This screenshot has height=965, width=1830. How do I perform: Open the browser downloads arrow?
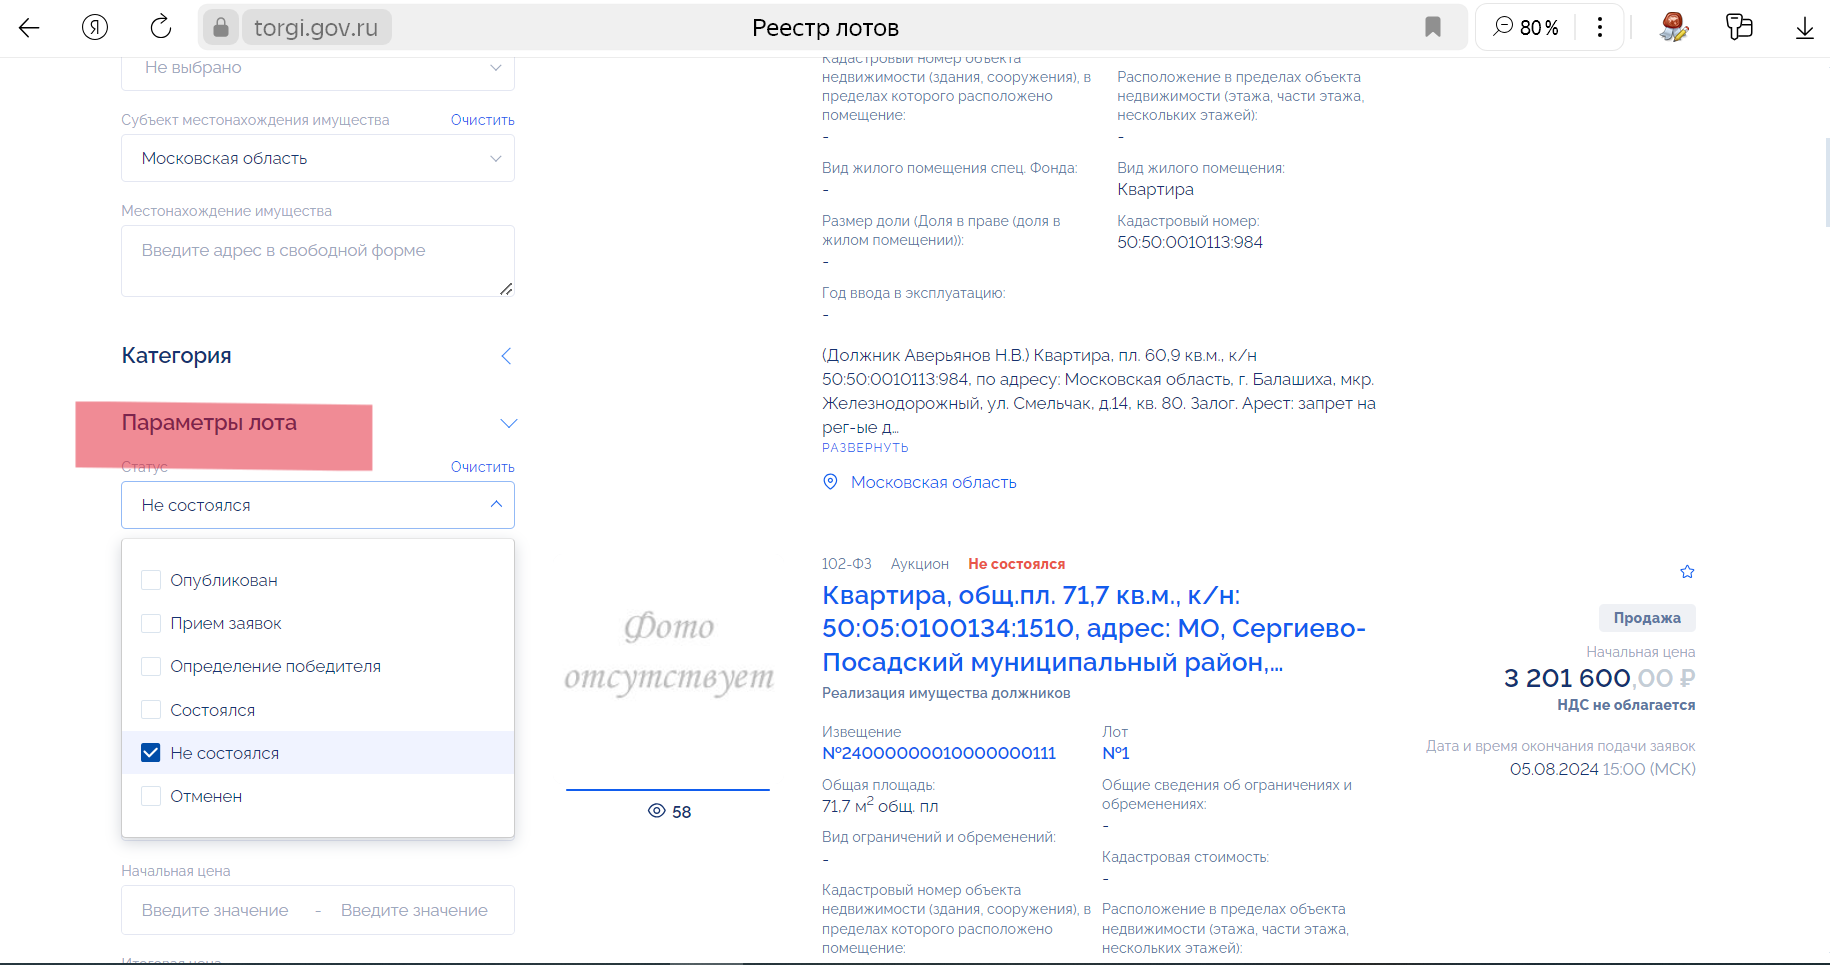coord(1804,27)
